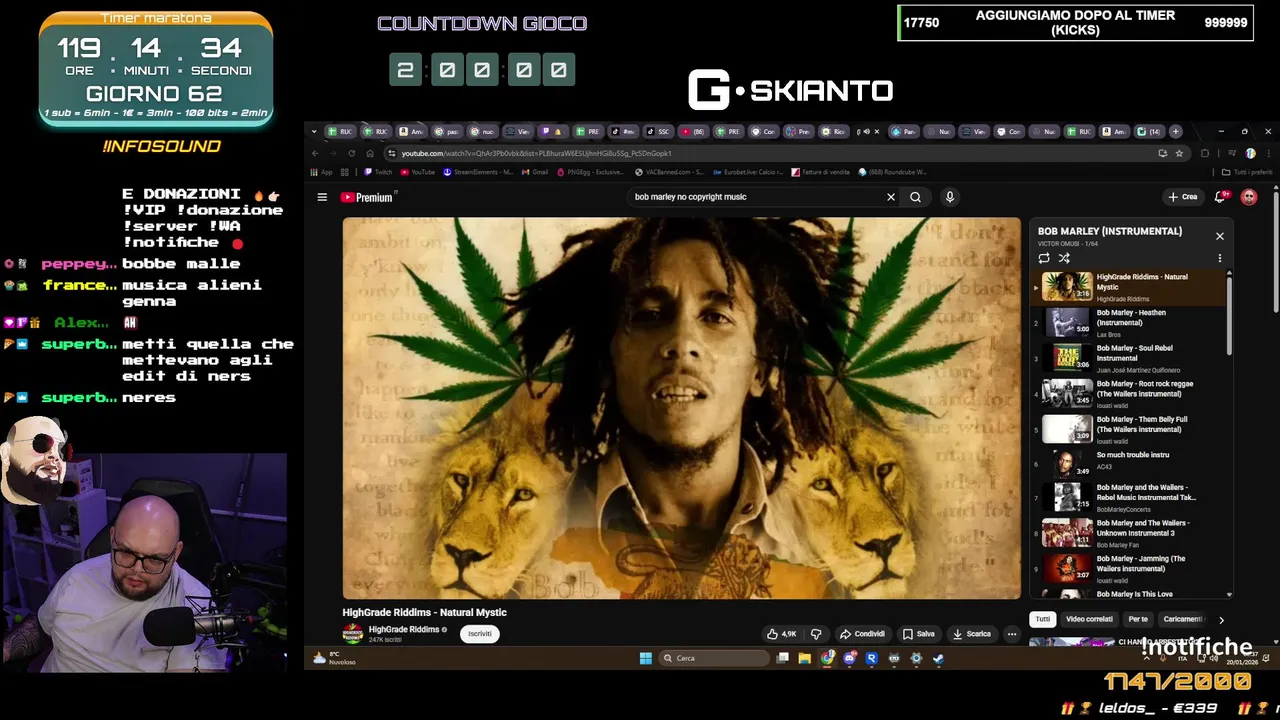
Task: Open the HighGrade Riddims channel name
Action: pyautogui.click(x=404, y=629)
